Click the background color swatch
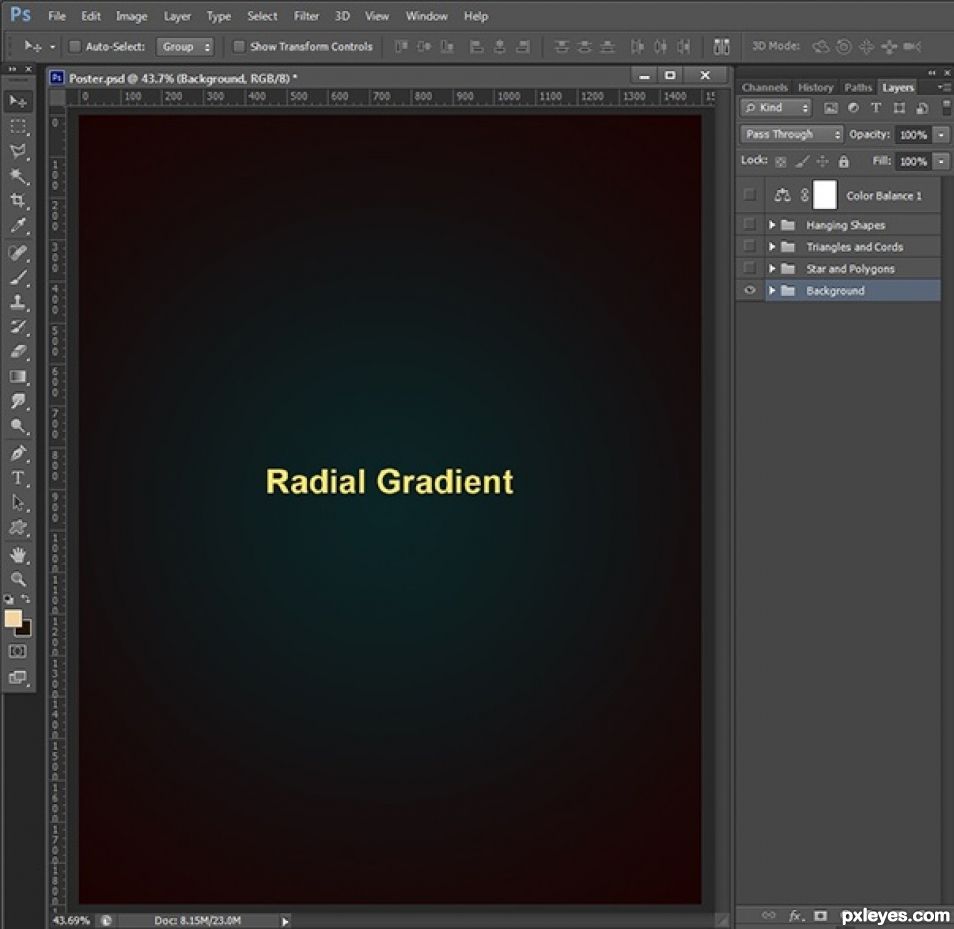Viewport: 954px width, 929px height. [x=26, y=631]
